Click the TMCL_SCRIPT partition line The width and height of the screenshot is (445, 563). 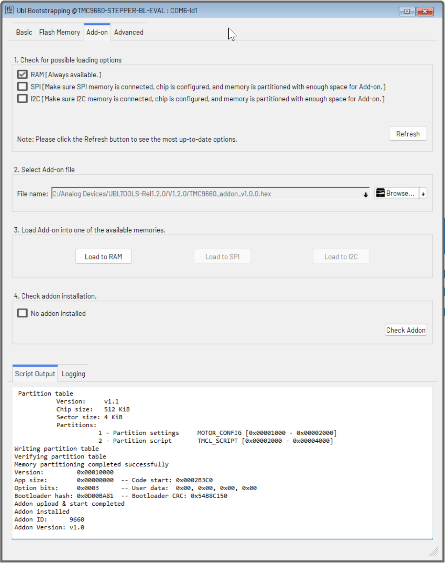pos(216,441)
